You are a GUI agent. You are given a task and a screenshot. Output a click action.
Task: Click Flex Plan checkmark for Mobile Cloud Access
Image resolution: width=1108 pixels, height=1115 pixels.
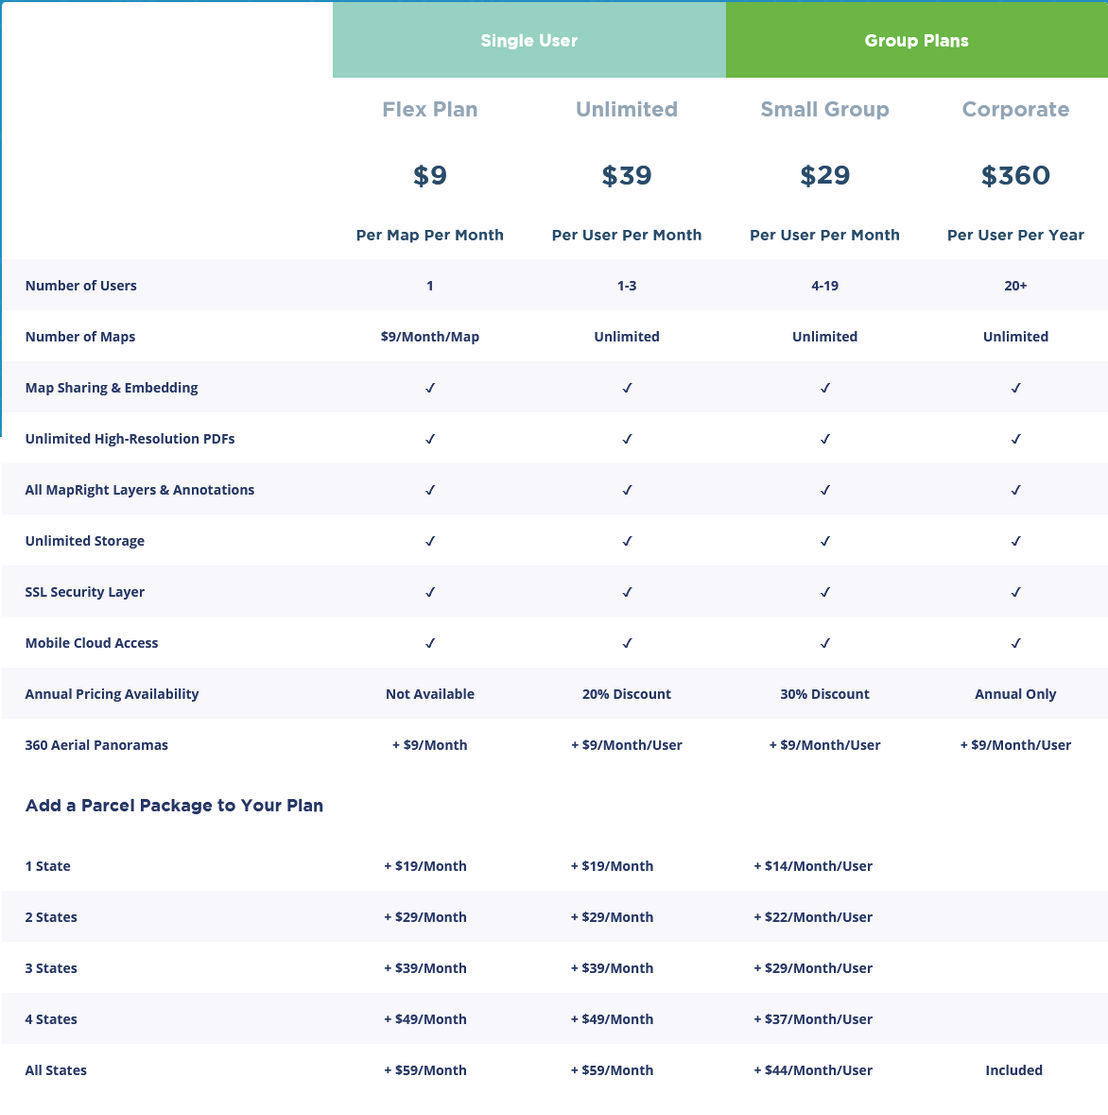coord(430,643)
